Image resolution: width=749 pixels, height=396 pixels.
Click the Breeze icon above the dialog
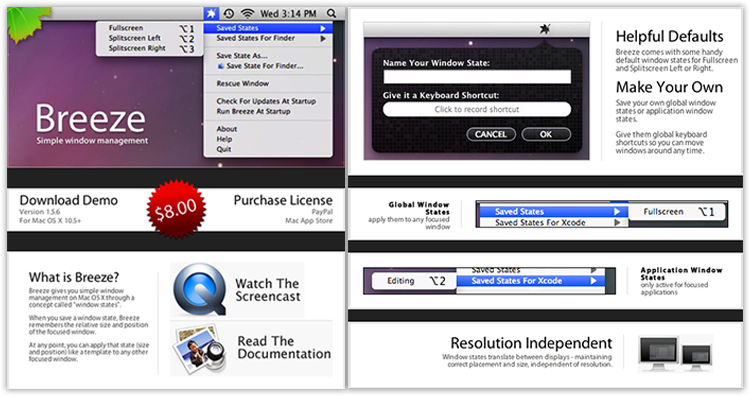click(545, 29)
